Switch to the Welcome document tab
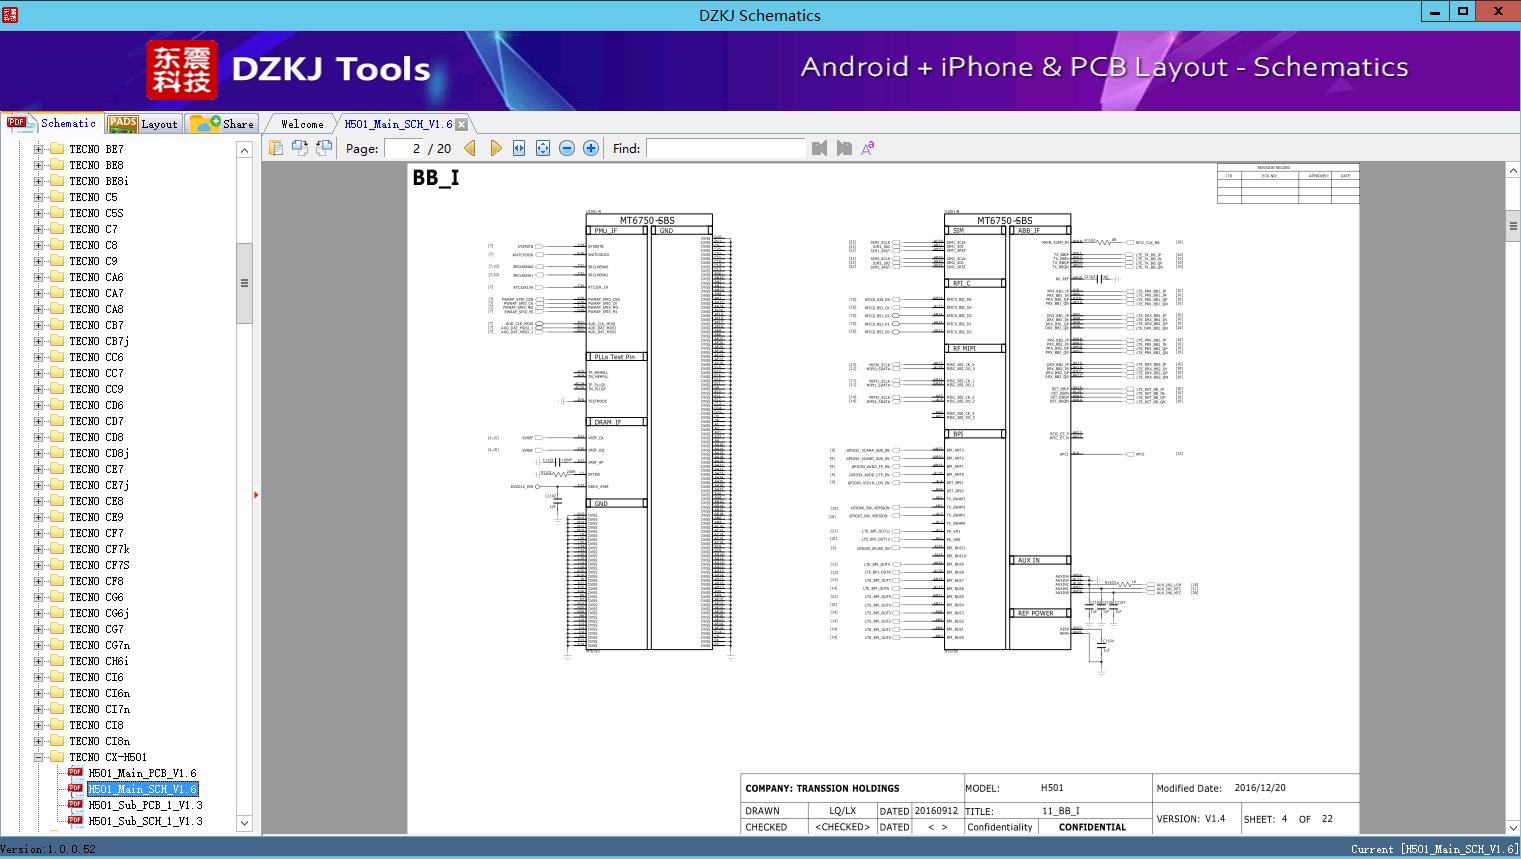This screenshot has height=859, width=1521. pyautogui.click(x=302, y=124)
